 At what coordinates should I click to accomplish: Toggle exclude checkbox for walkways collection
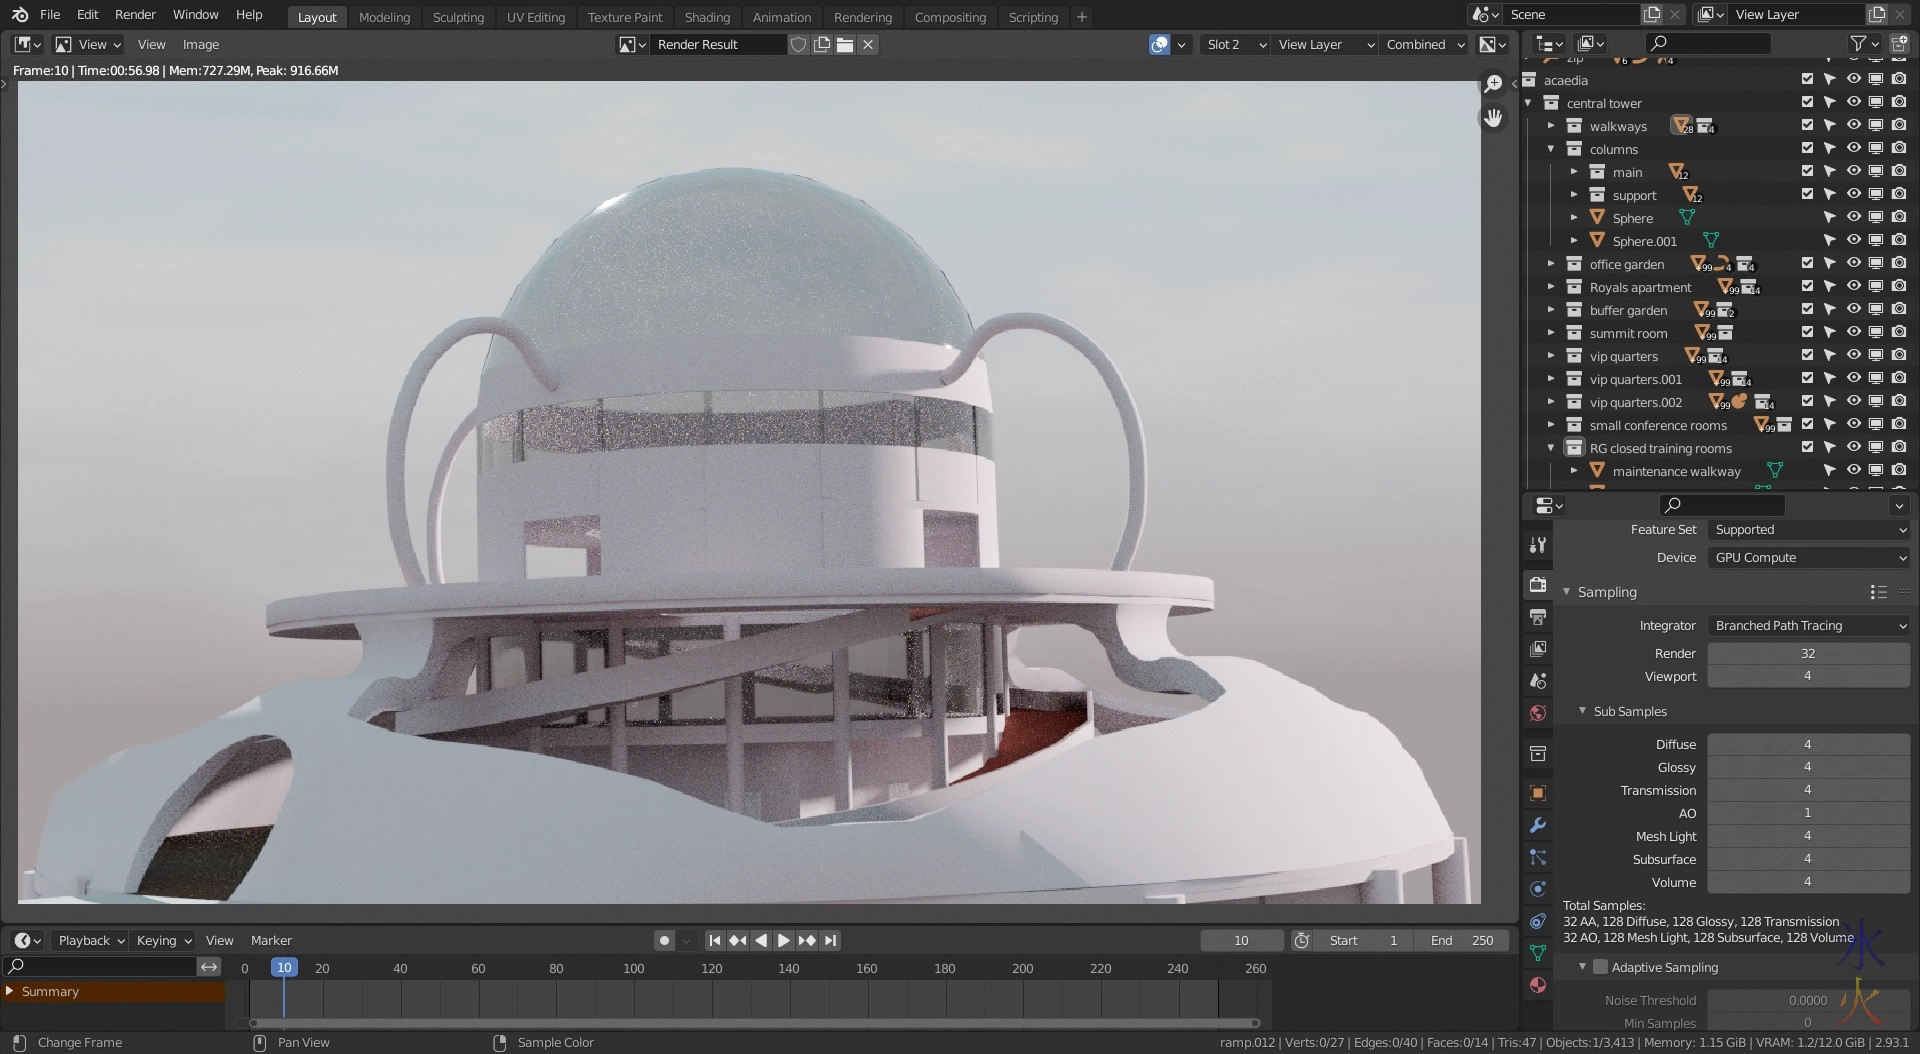(1807, 126)
